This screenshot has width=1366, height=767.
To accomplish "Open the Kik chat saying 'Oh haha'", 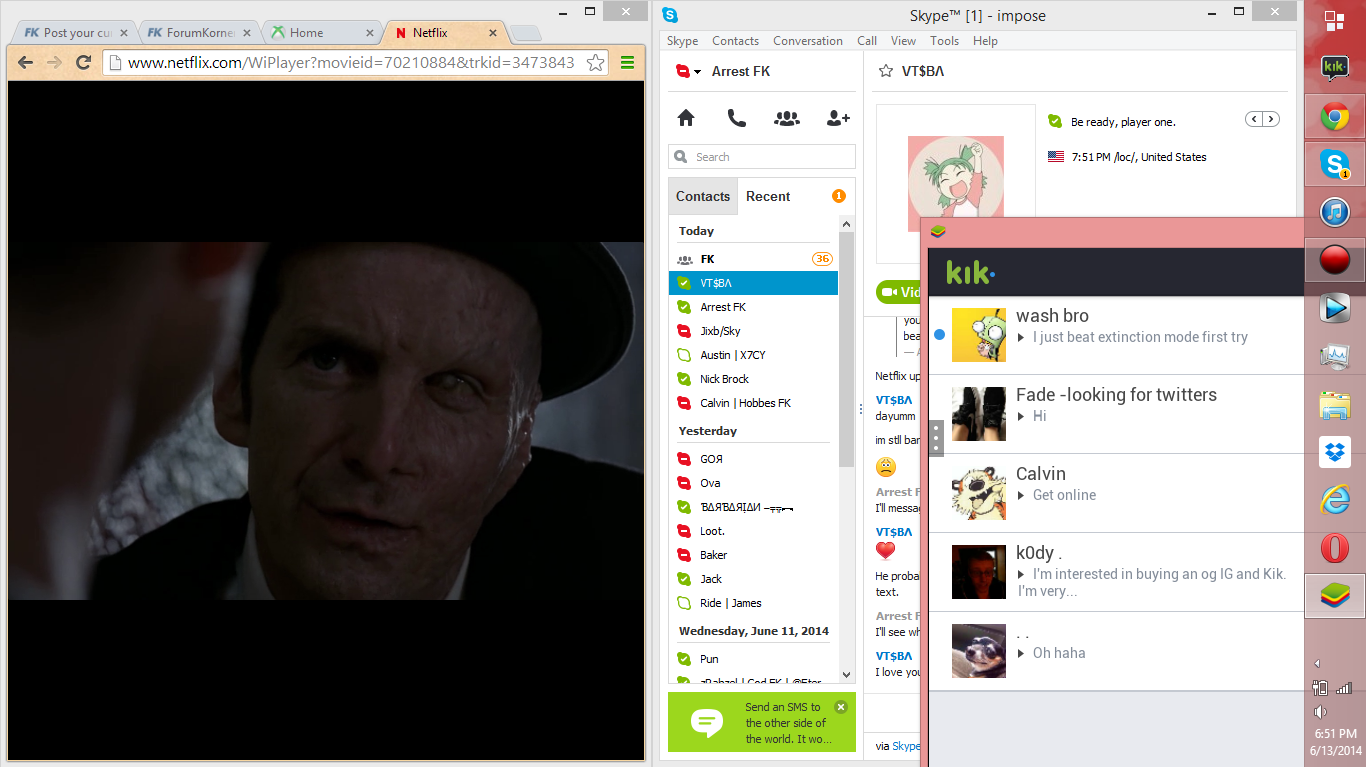I will click(1116, 651).
